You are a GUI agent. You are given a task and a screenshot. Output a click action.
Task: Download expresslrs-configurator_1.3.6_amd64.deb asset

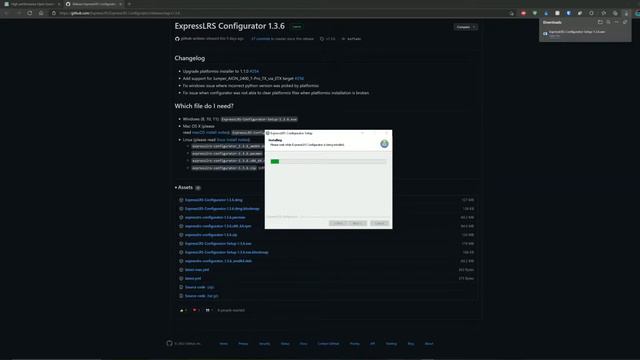click(218, 261)
